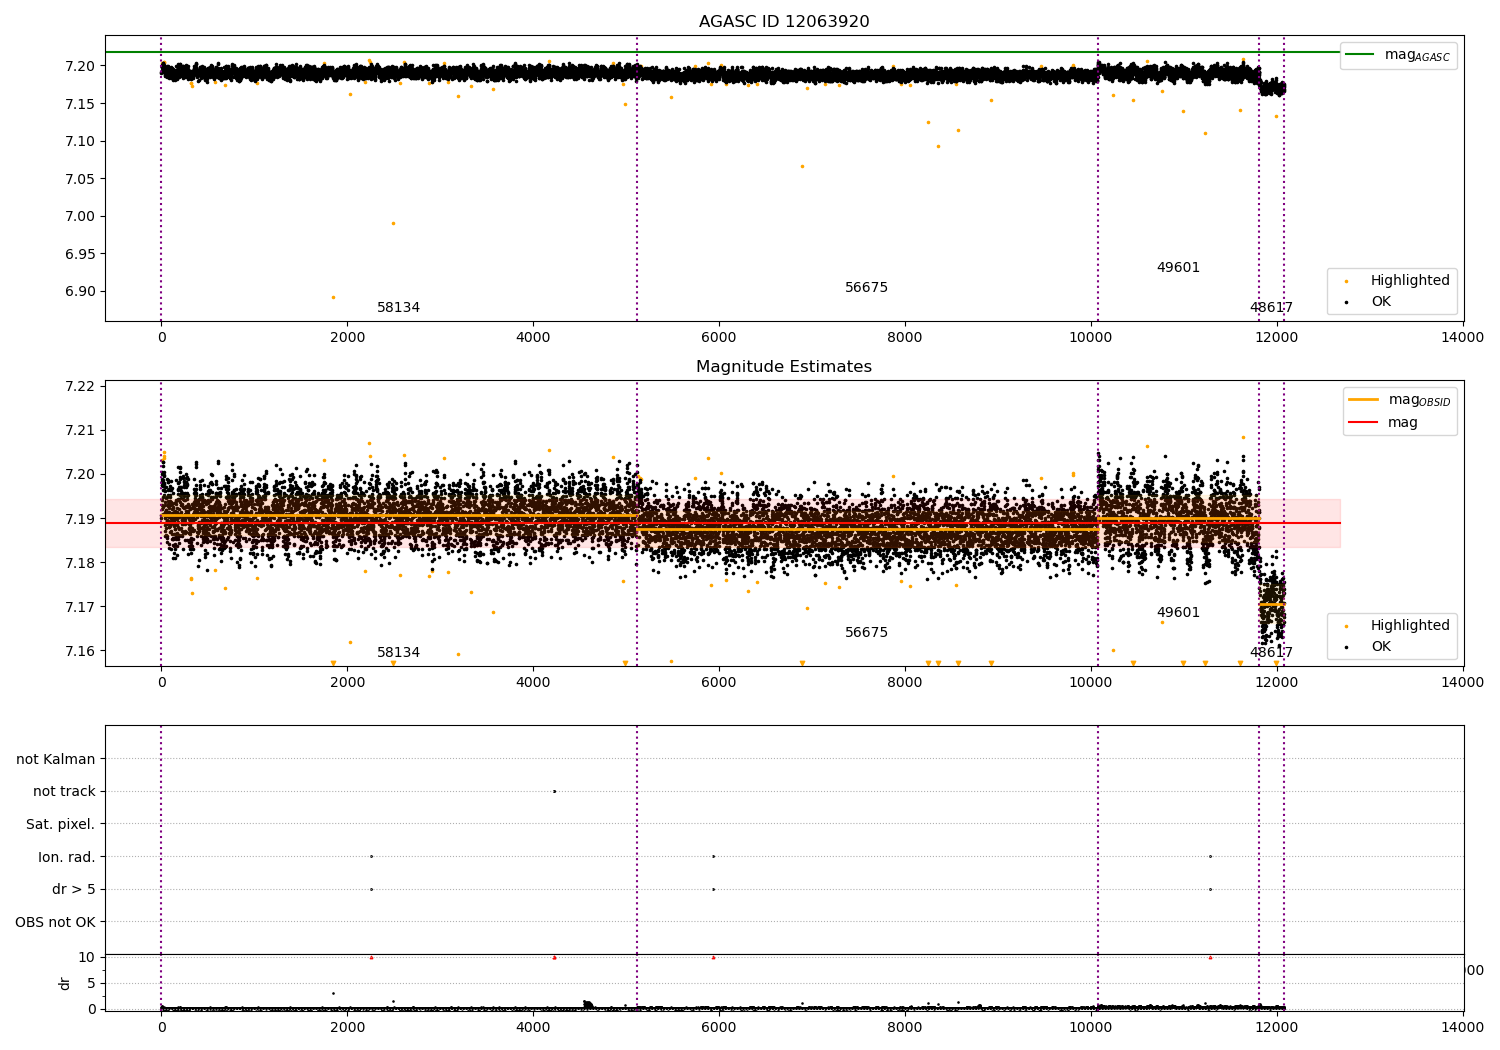The height and width of the screenshot is (1050, 1500).
Task: Click observation label 49601 in the top plot
Action: (x=1178, y=268)
